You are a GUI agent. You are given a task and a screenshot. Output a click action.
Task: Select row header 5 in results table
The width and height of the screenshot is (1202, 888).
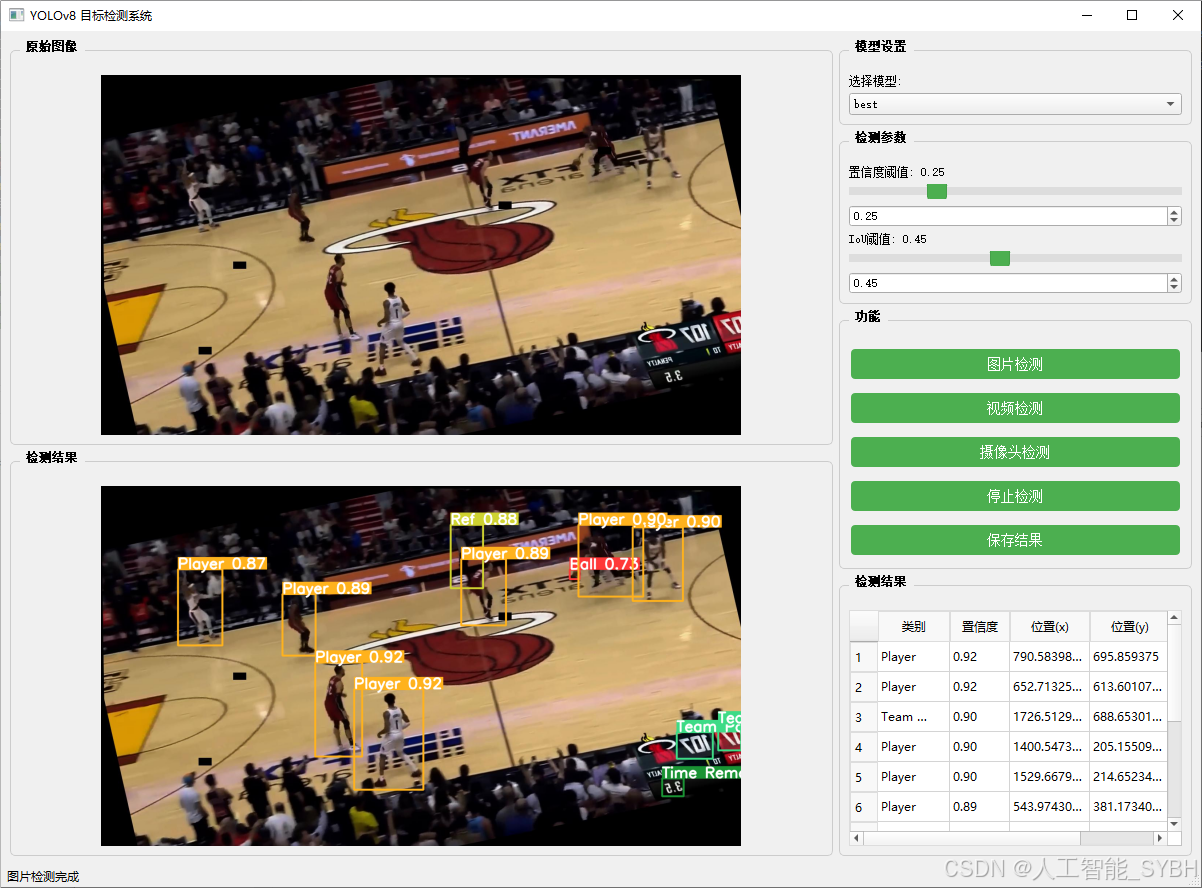[x=864, y=777]
